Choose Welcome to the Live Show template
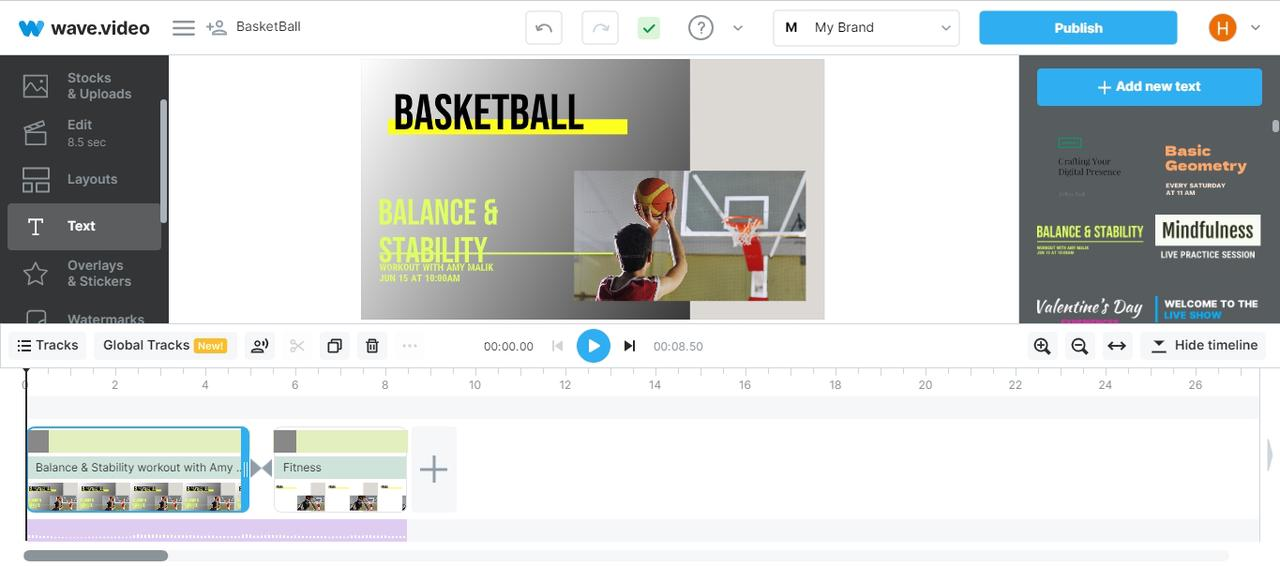1280x567 pixels. coord(1207,308)
